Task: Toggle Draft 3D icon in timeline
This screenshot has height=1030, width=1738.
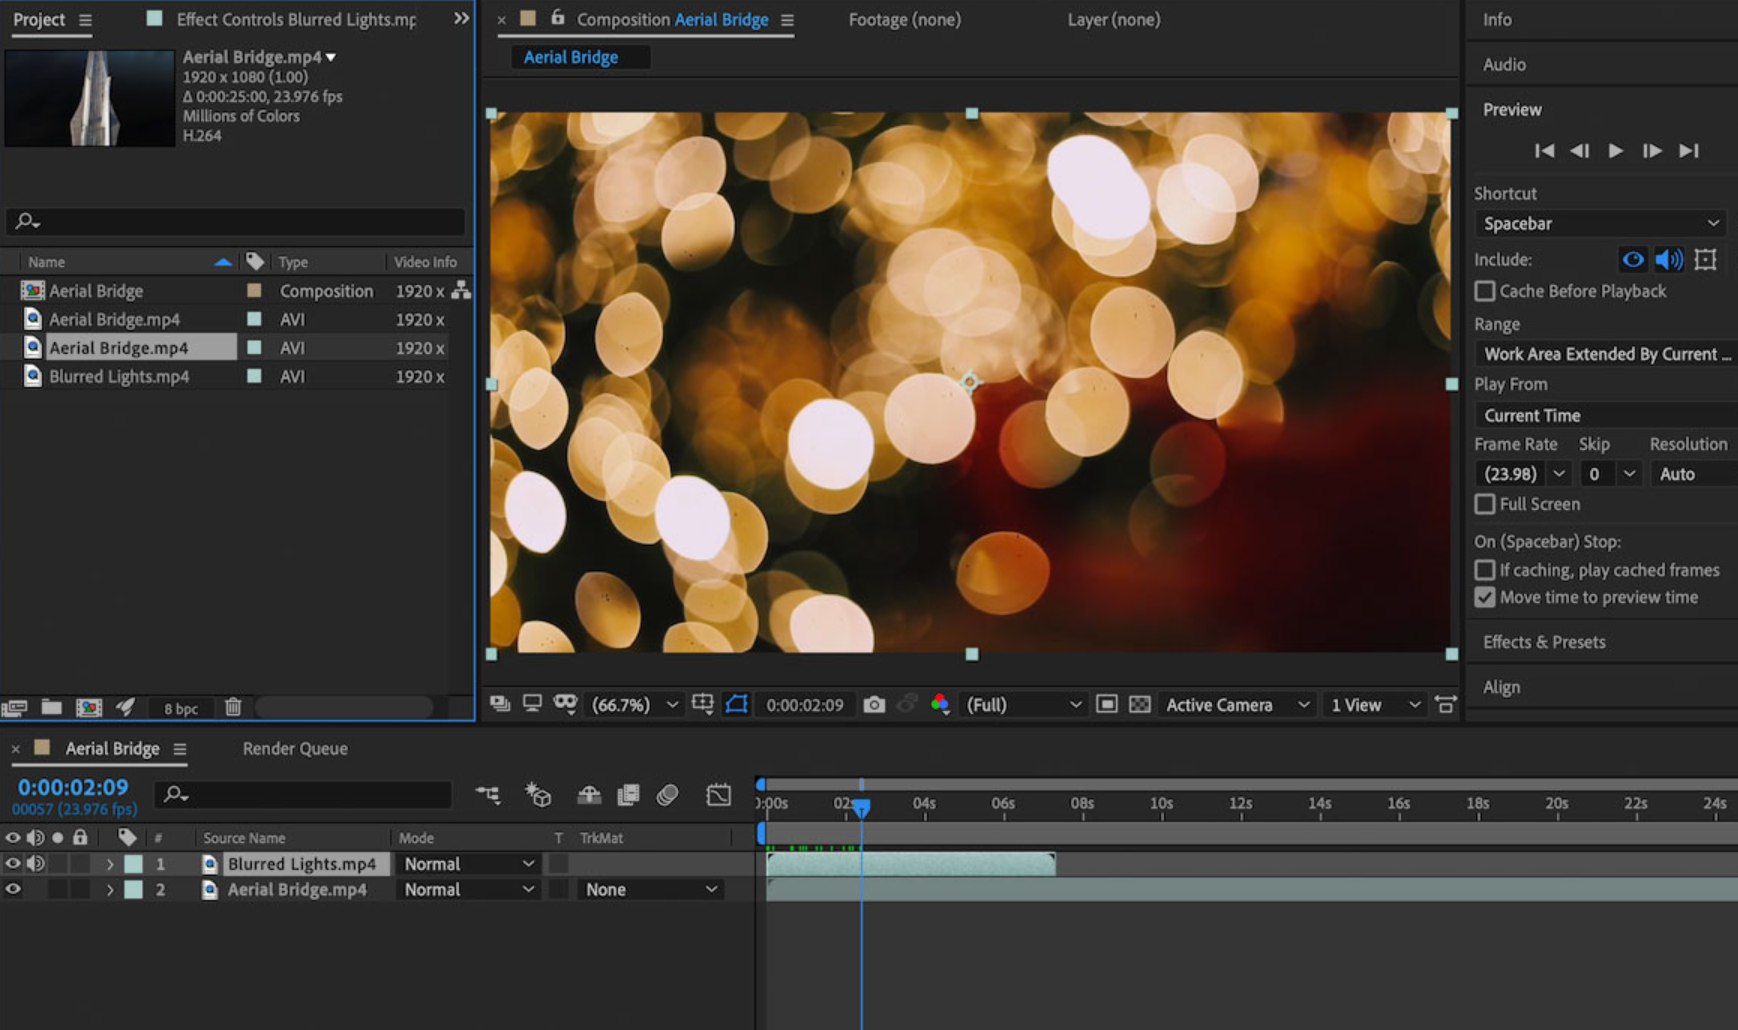Action: pyautogui.click(x=539, y=795)
